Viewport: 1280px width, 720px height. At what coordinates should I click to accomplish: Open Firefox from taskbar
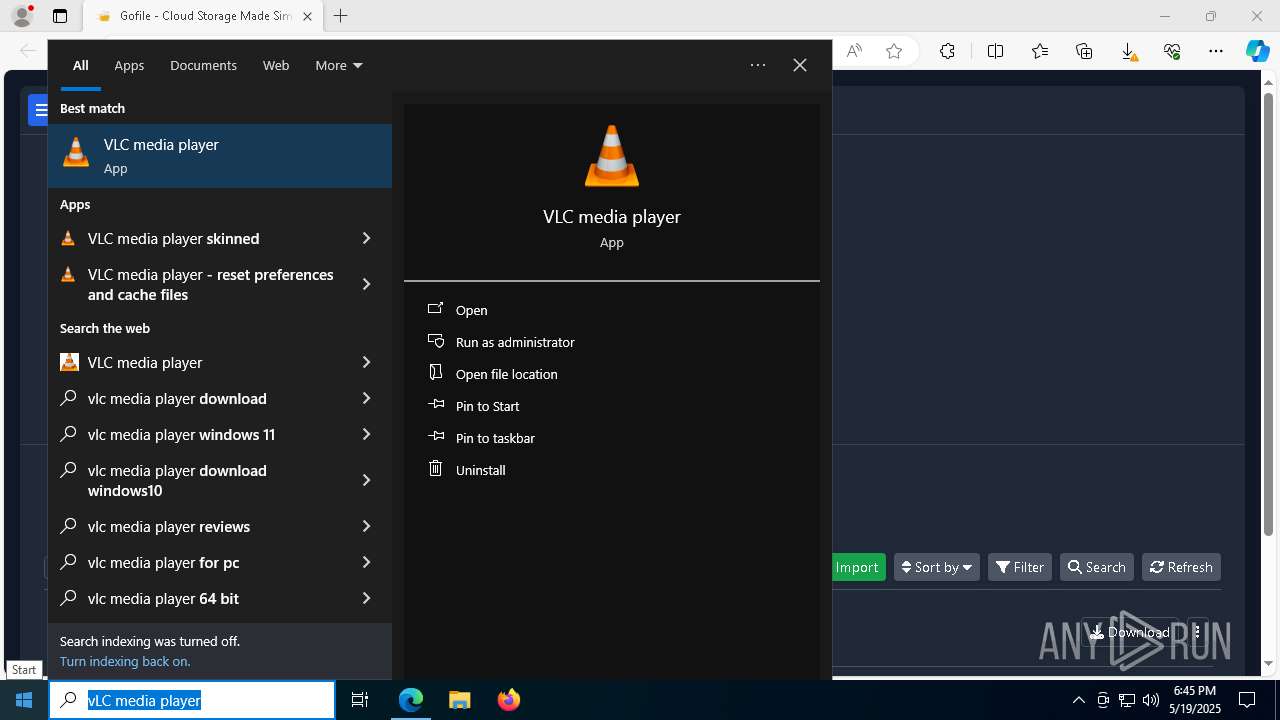click(x=509, y=700)
